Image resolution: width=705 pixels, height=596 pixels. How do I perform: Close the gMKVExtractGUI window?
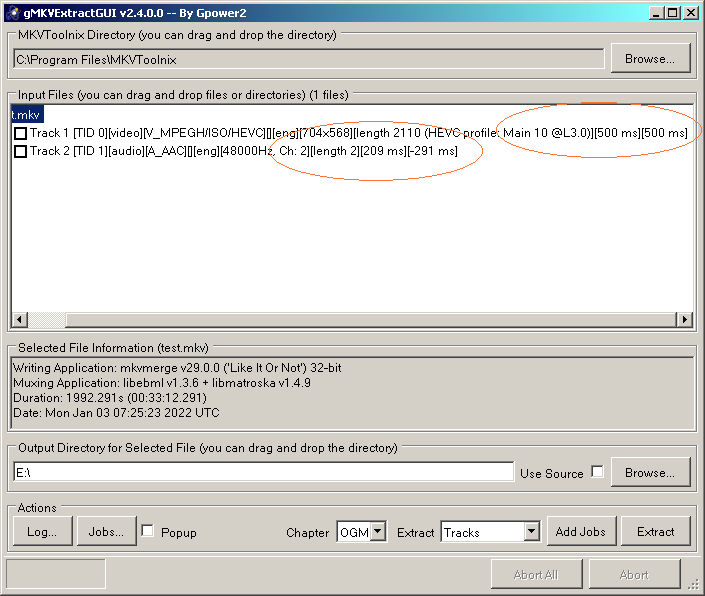pyautogui.click(x=691, y=13)
